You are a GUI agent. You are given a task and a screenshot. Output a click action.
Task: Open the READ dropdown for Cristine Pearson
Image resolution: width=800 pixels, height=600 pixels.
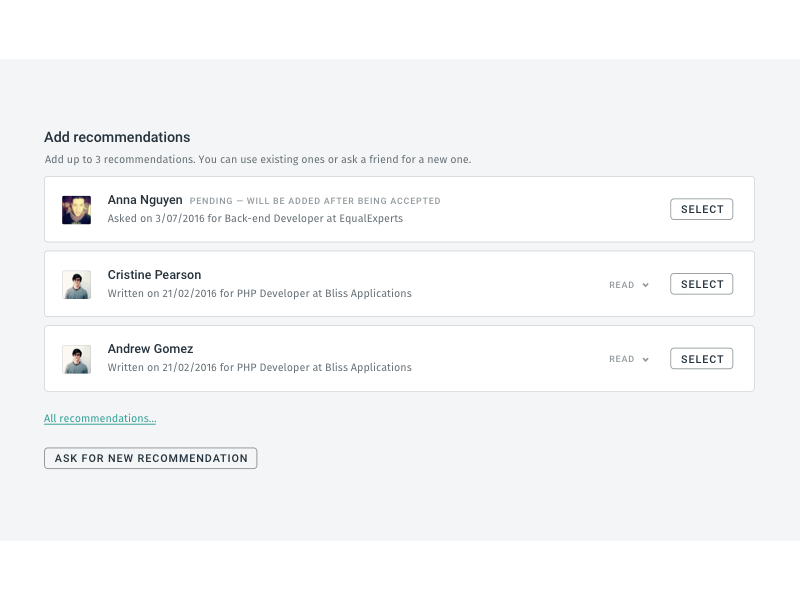point(627,284)
